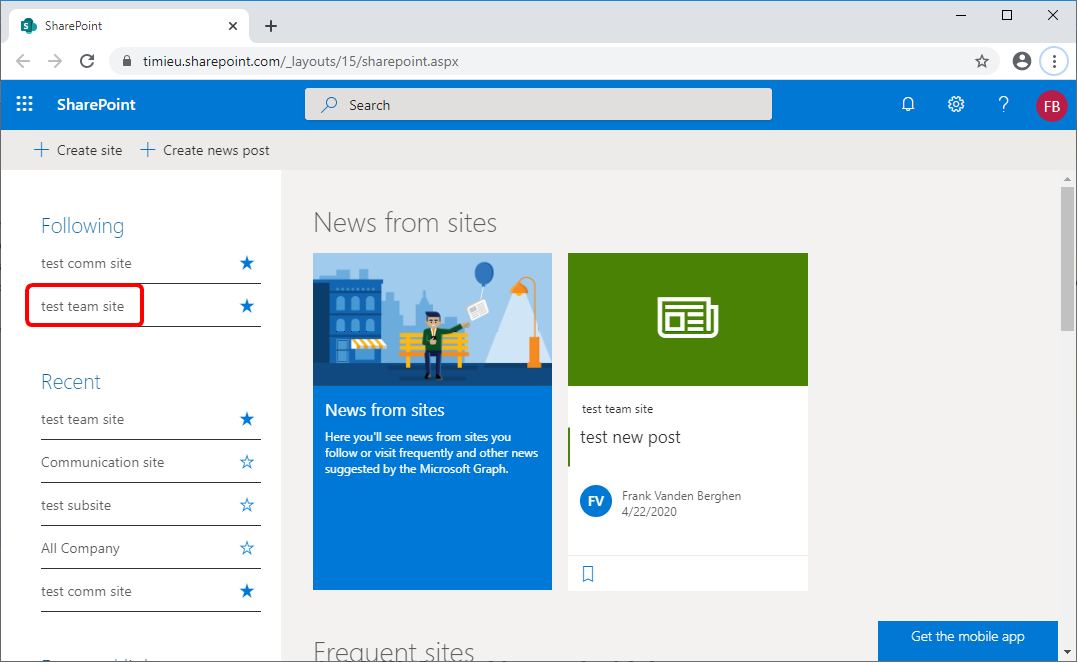1078x663 pixels.
Task: Reload the SharePoint page
Action: [87, 61]
